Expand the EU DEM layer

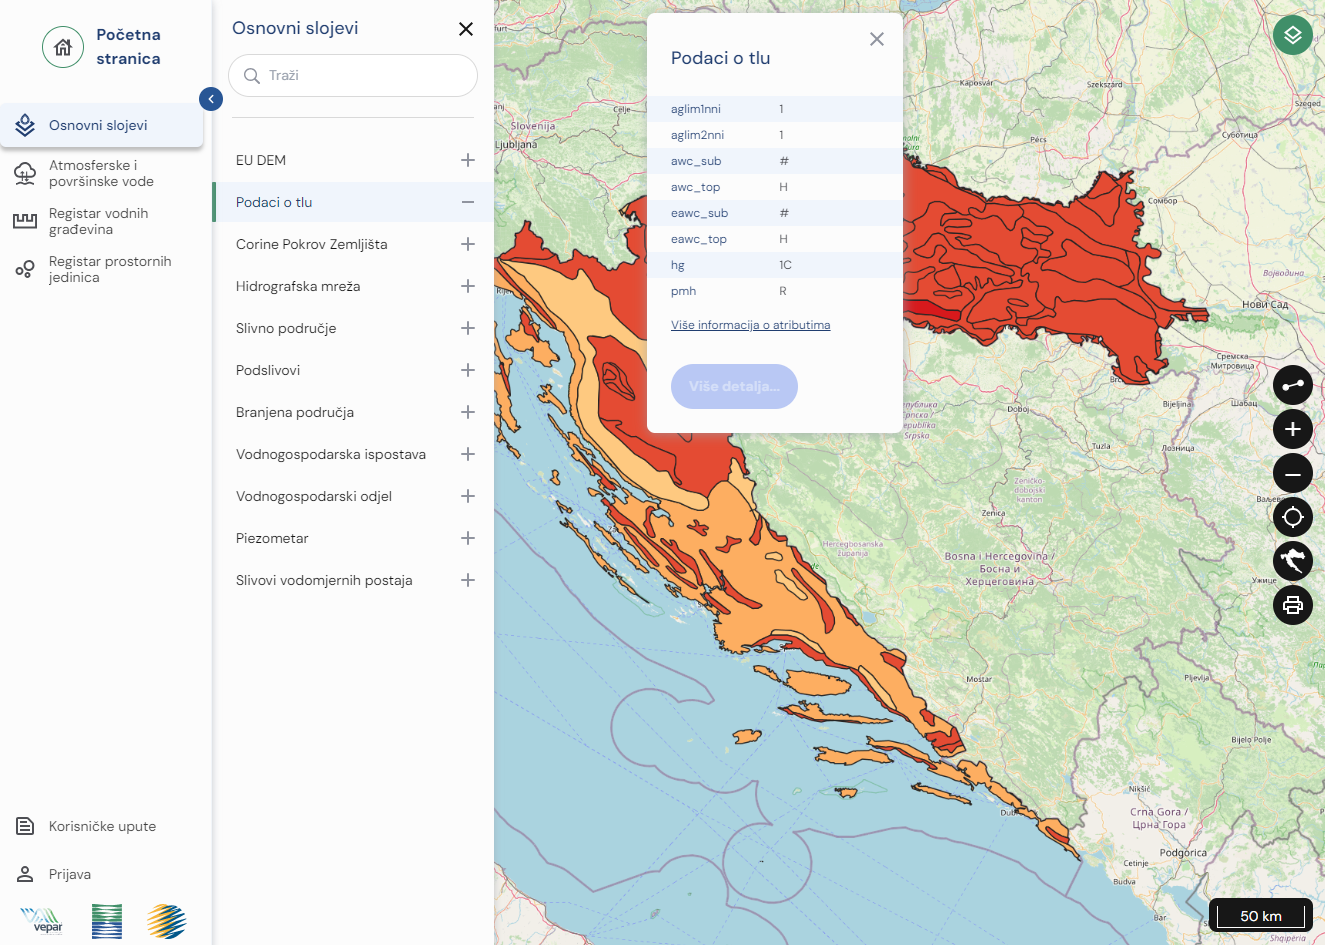coord(467,160)
